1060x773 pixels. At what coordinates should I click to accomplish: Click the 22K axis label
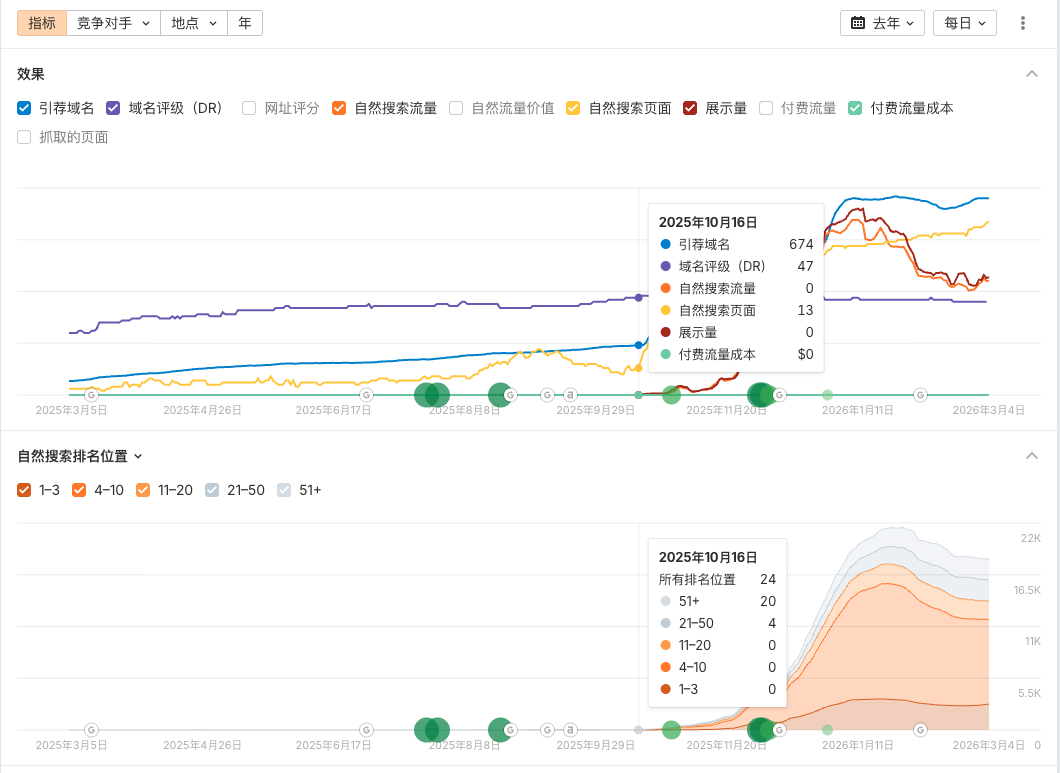(1030, 538)
